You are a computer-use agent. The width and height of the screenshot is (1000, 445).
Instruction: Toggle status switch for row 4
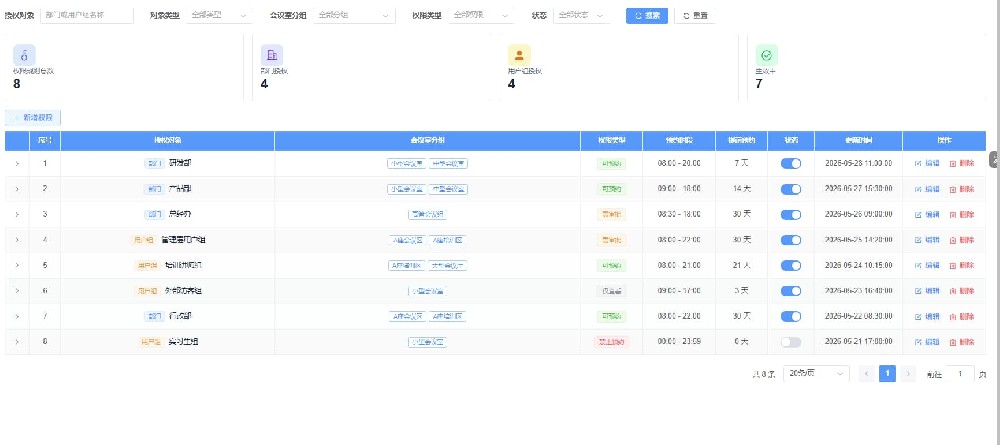[x=791, y=240]
